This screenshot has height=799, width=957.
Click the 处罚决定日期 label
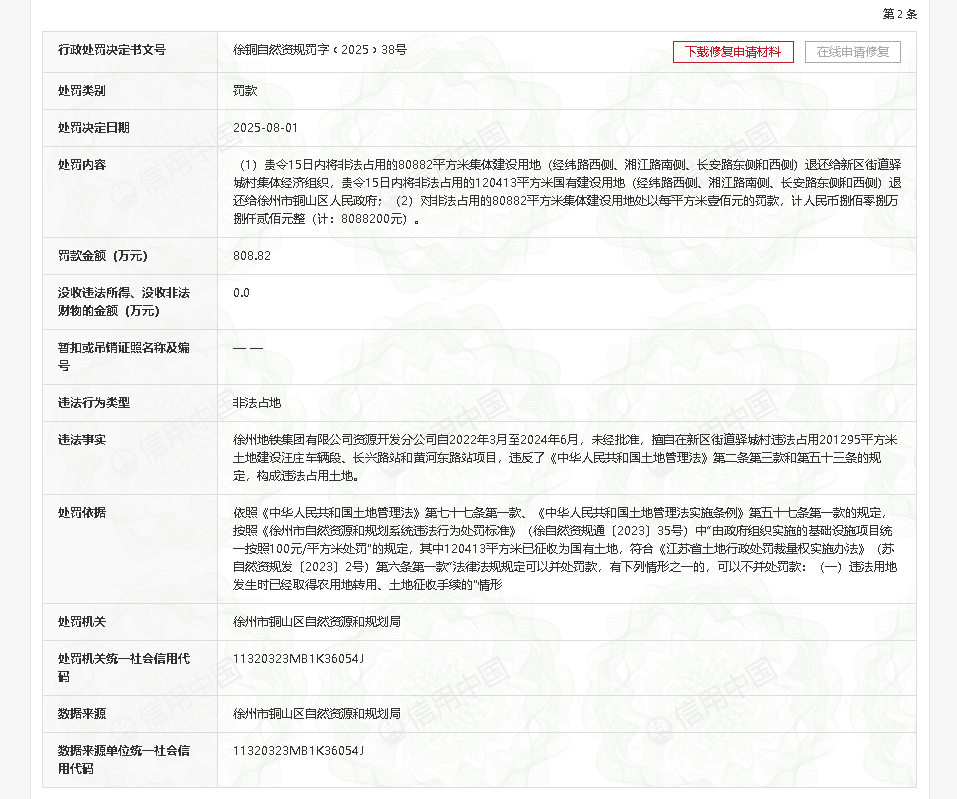(93, 128)
